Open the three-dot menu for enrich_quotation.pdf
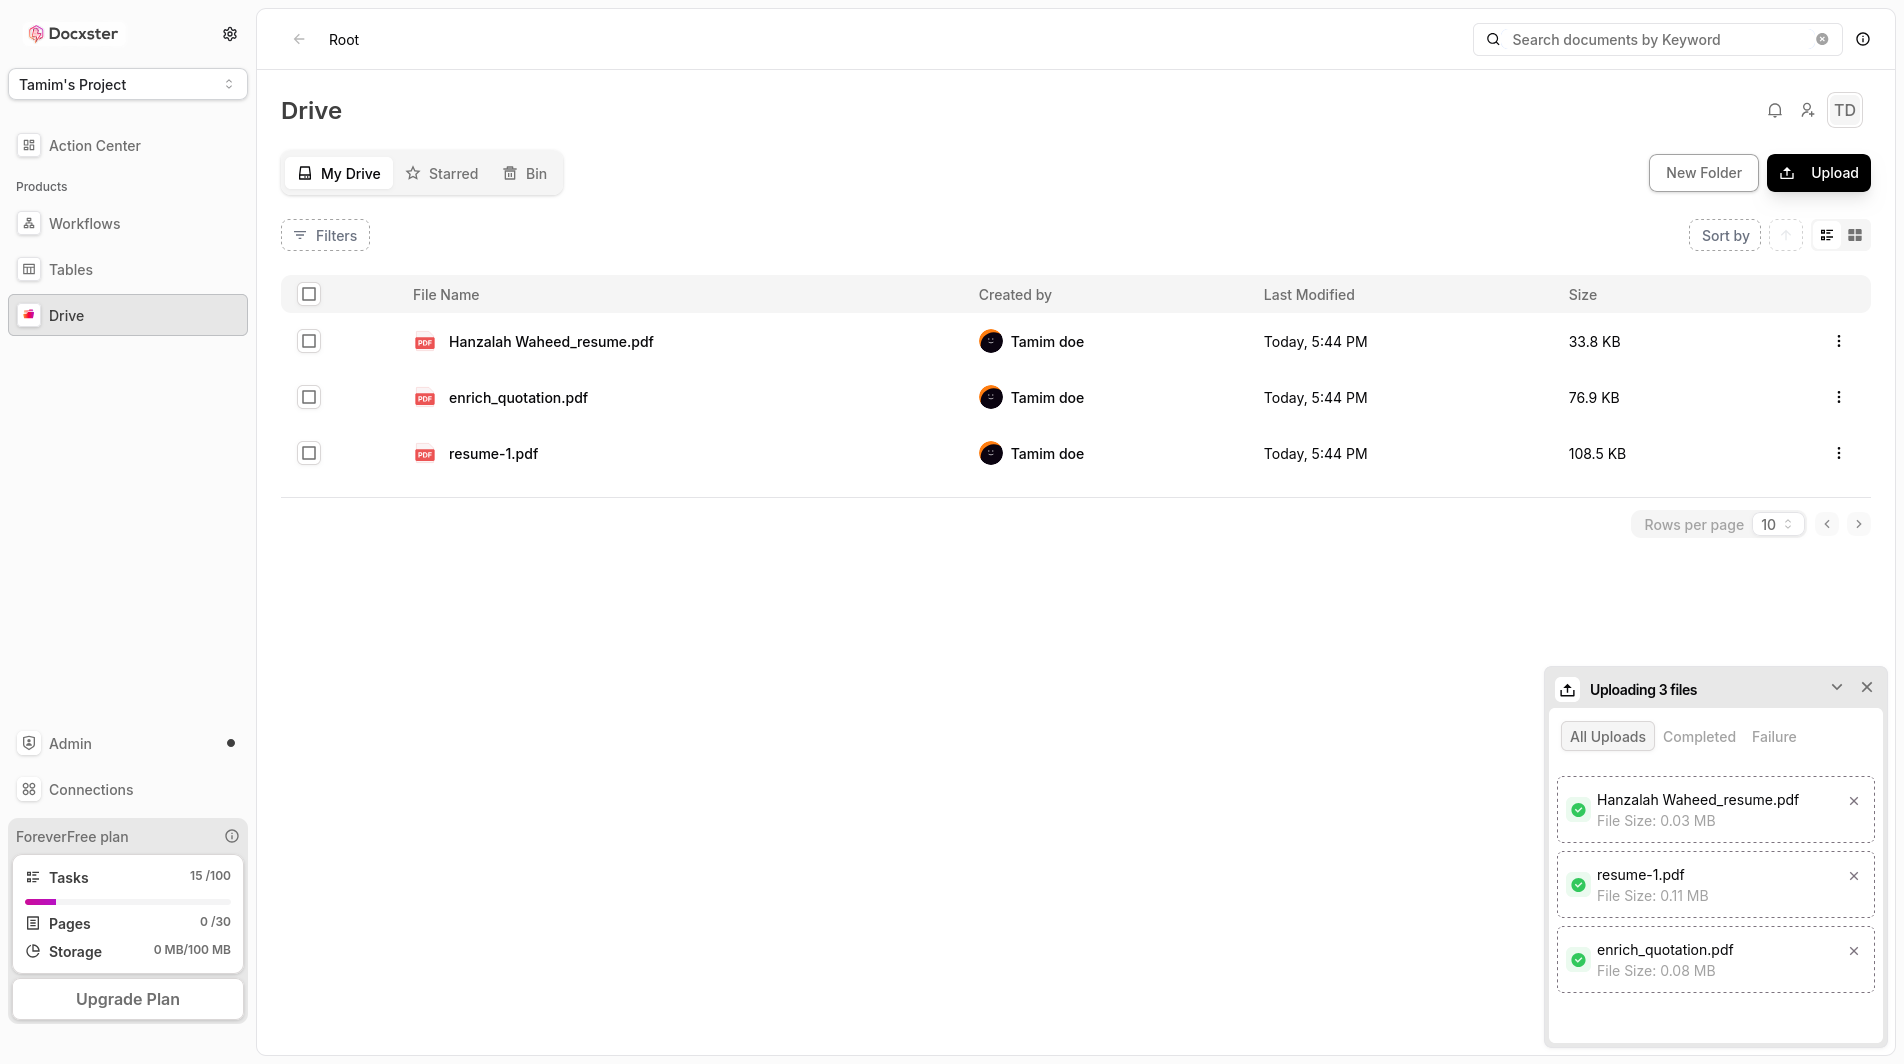 (x=1838, y=397)
